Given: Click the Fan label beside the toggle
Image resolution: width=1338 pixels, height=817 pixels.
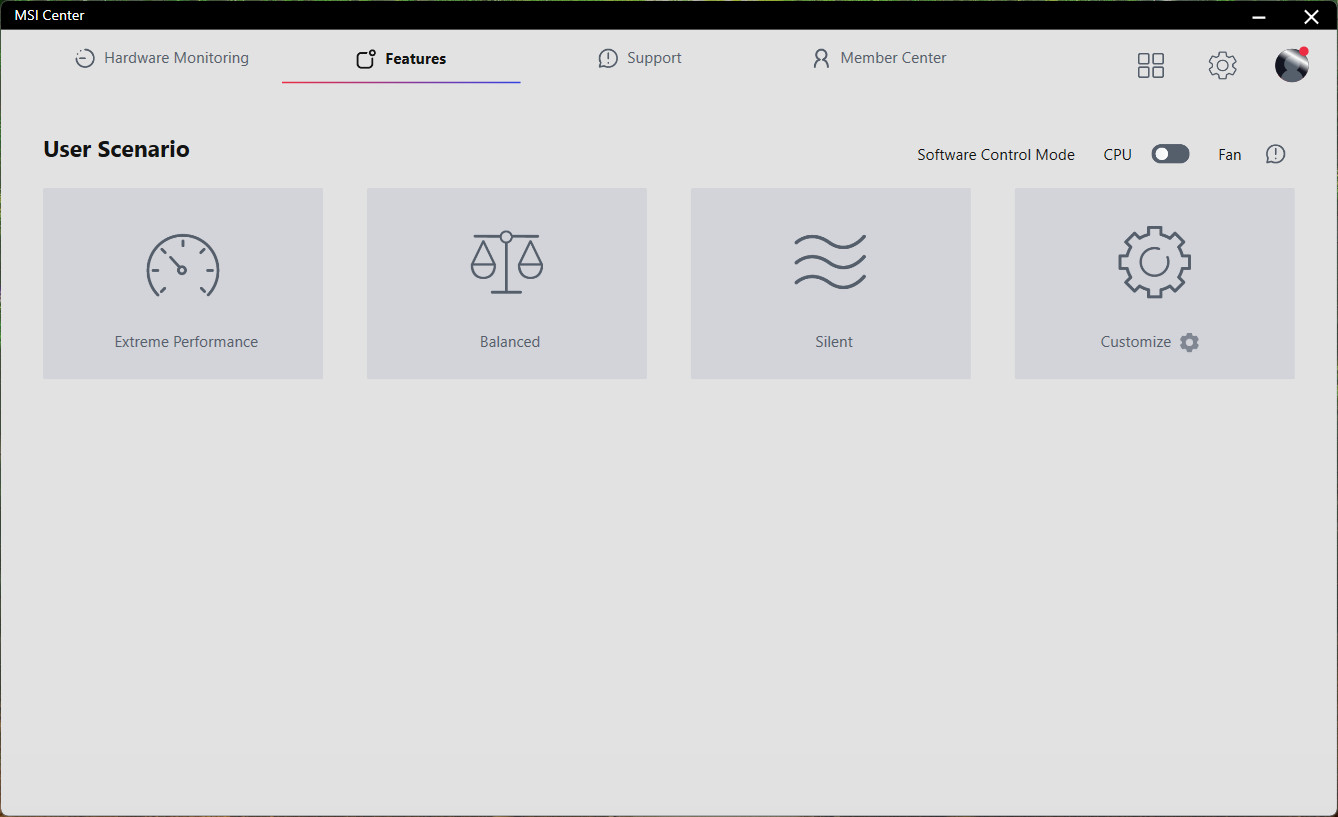Looking at the screenshot, I should tap(1230, 155).
